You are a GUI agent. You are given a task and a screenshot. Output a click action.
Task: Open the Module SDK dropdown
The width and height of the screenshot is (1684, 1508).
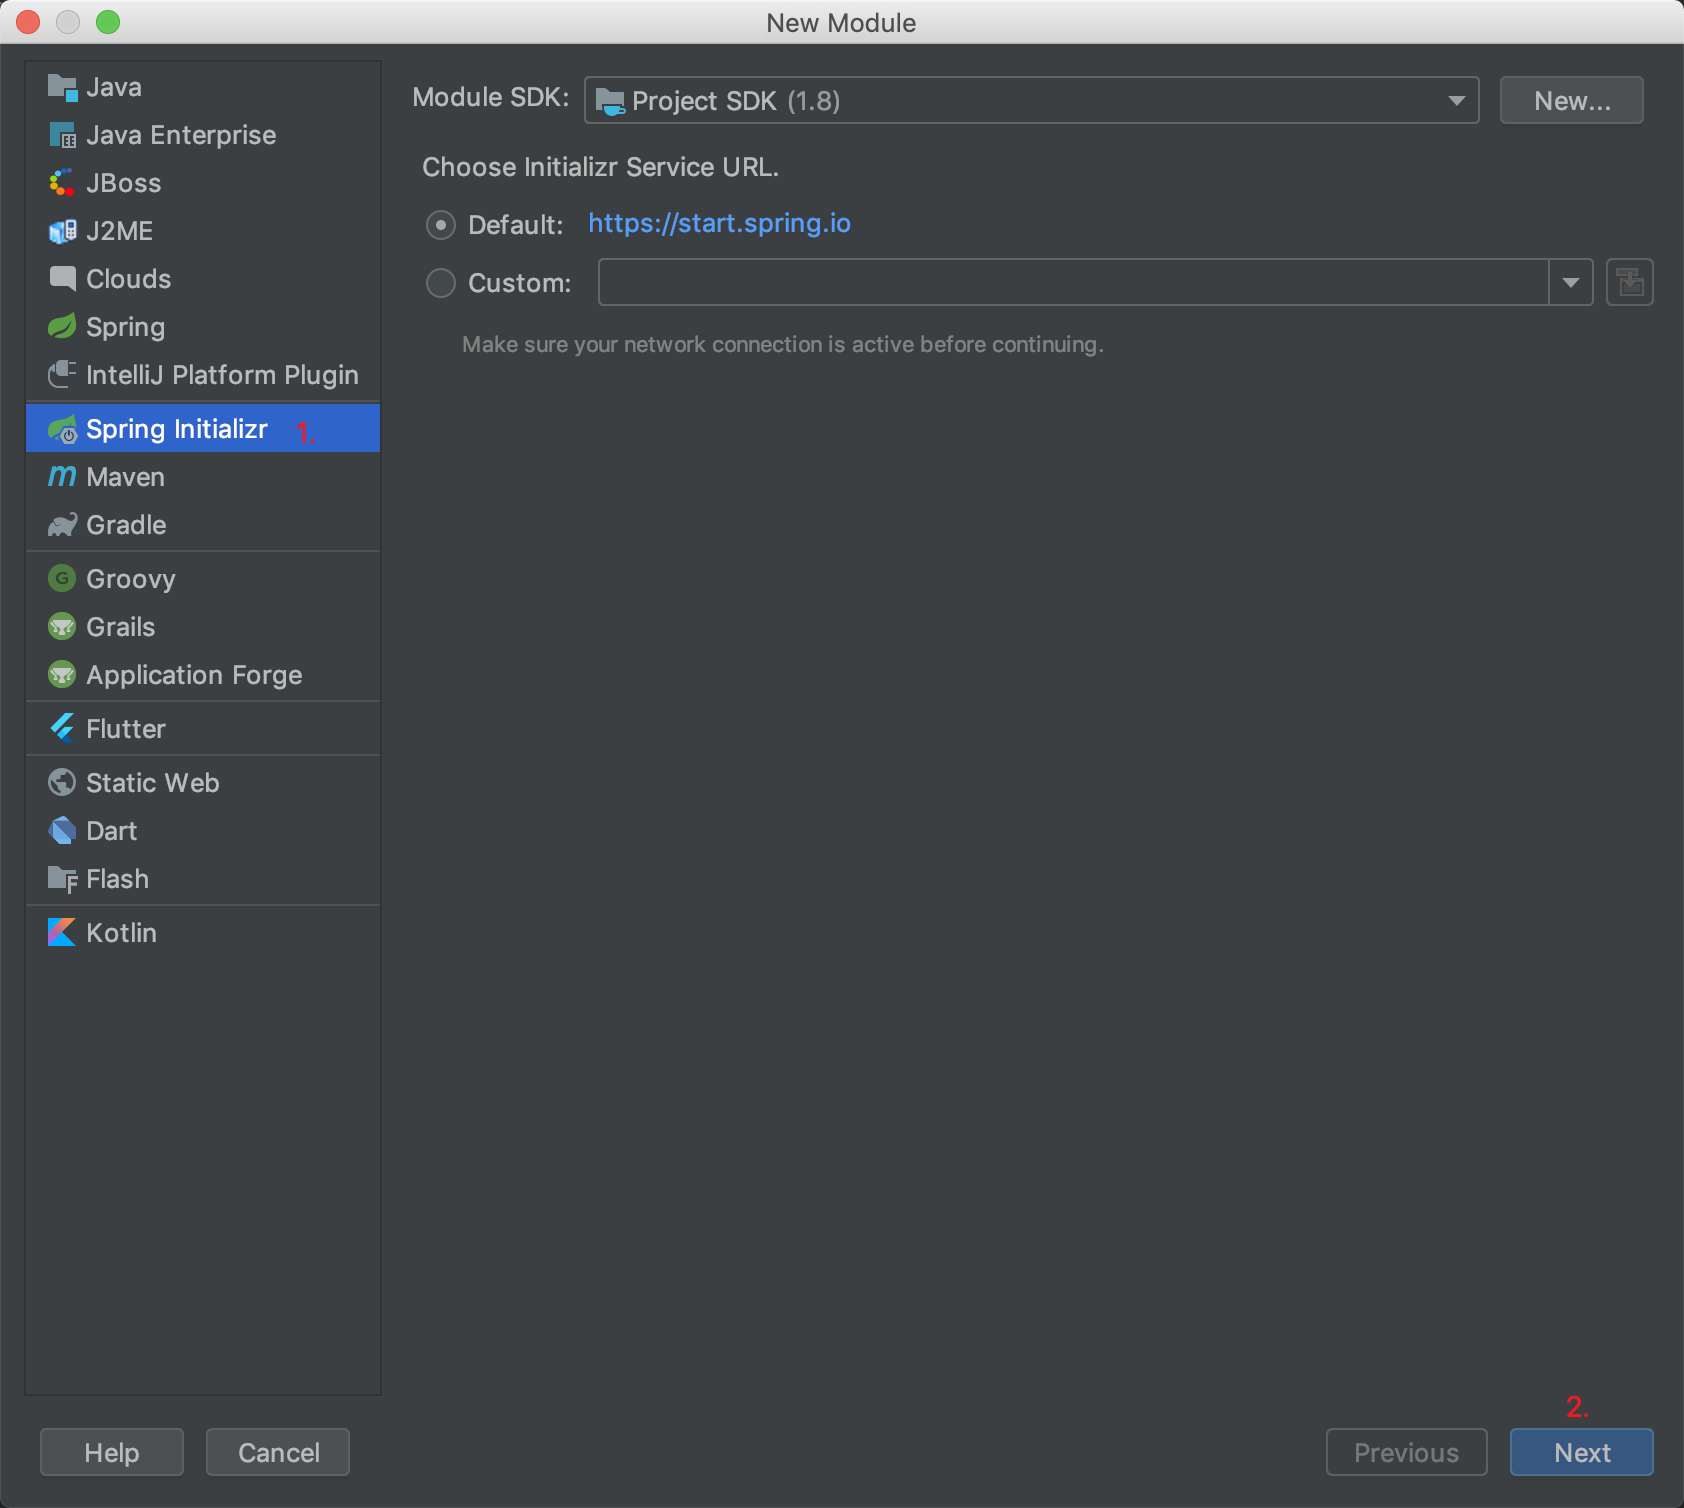pyautogui.click(x=1031, y=100)
